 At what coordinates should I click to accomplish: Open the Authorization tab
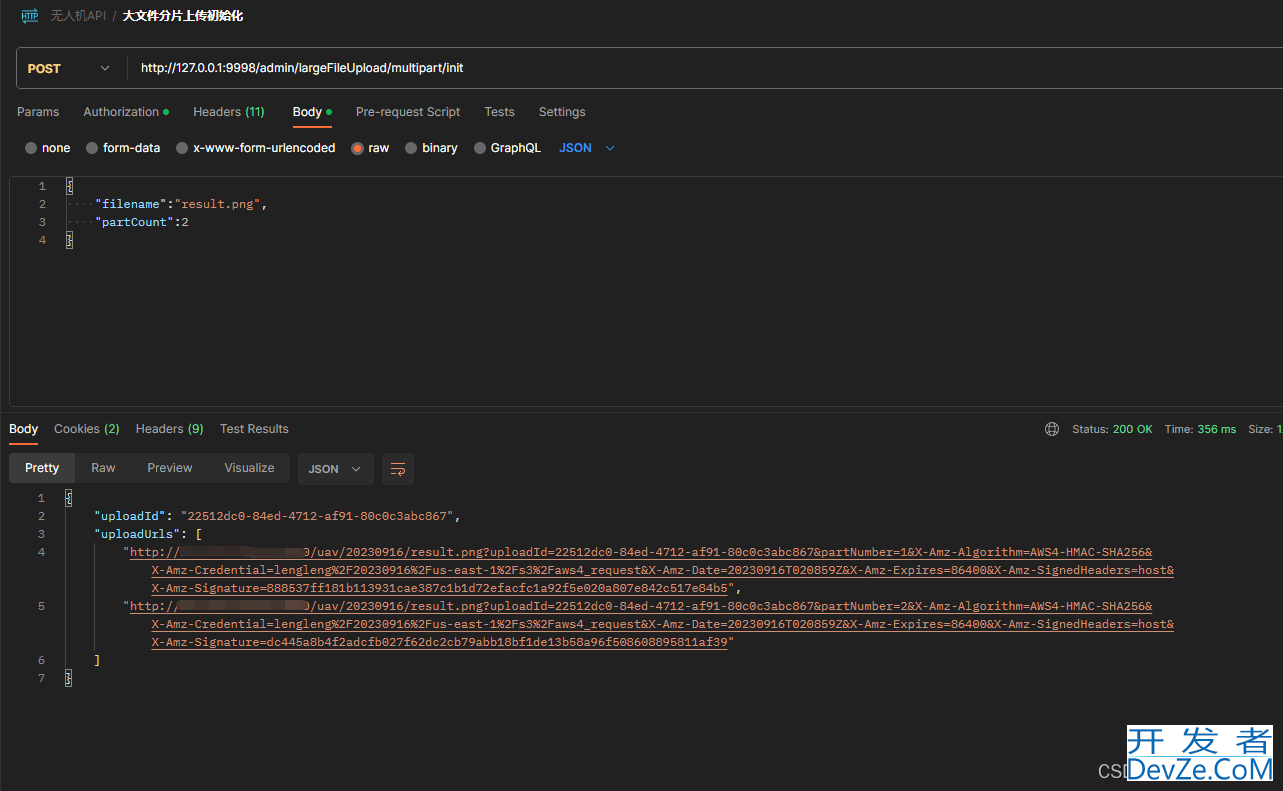[x=126, y=112]
